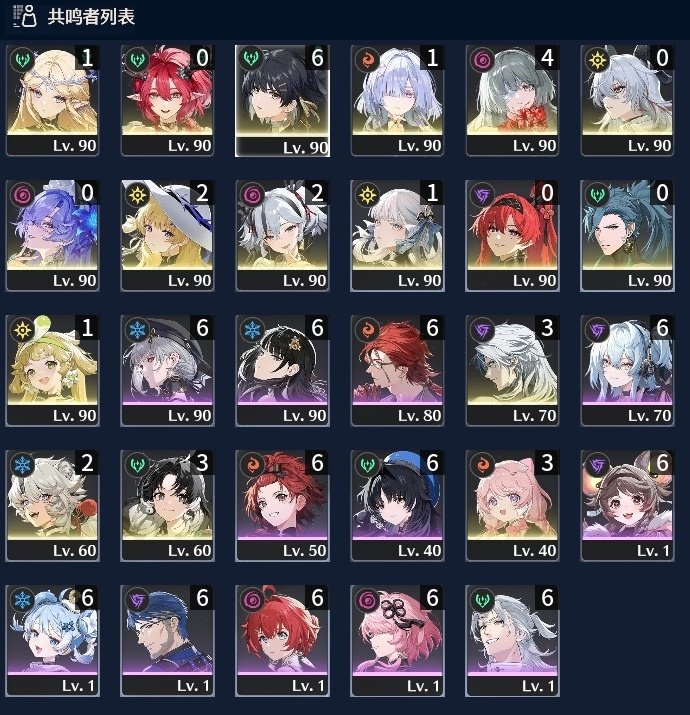Click the snowflake icon on blue-bun-haired Lv. 1 card

23,600
